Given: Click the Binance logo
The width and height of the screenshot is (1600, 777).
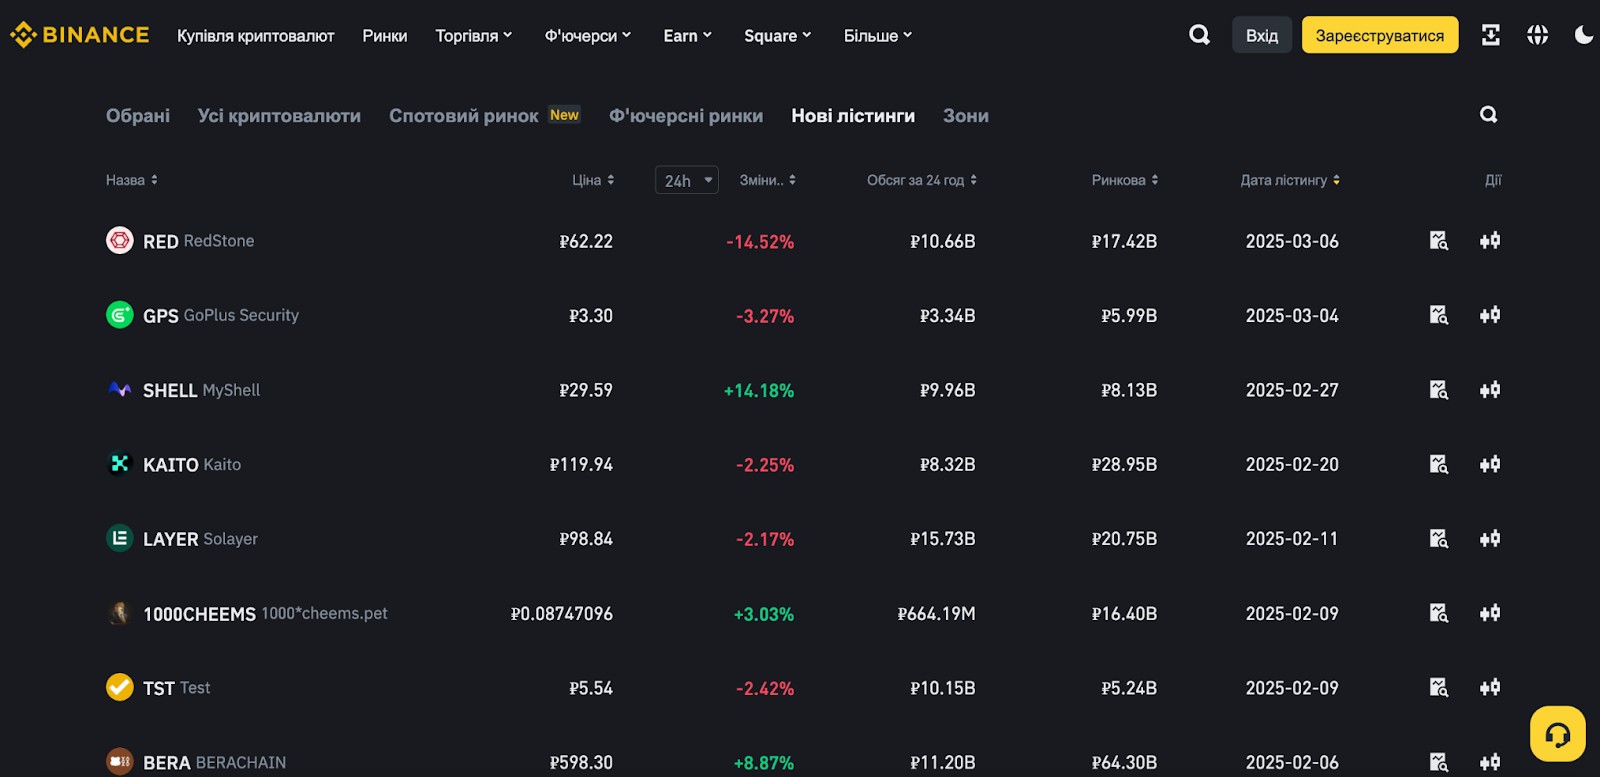Looking at the screenshot, I should 79,35.
